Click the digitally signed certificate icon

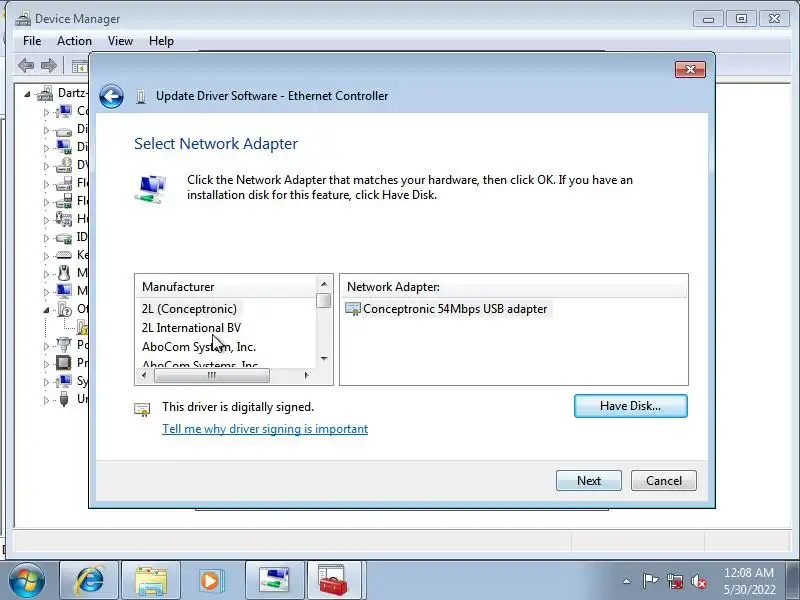142,409
